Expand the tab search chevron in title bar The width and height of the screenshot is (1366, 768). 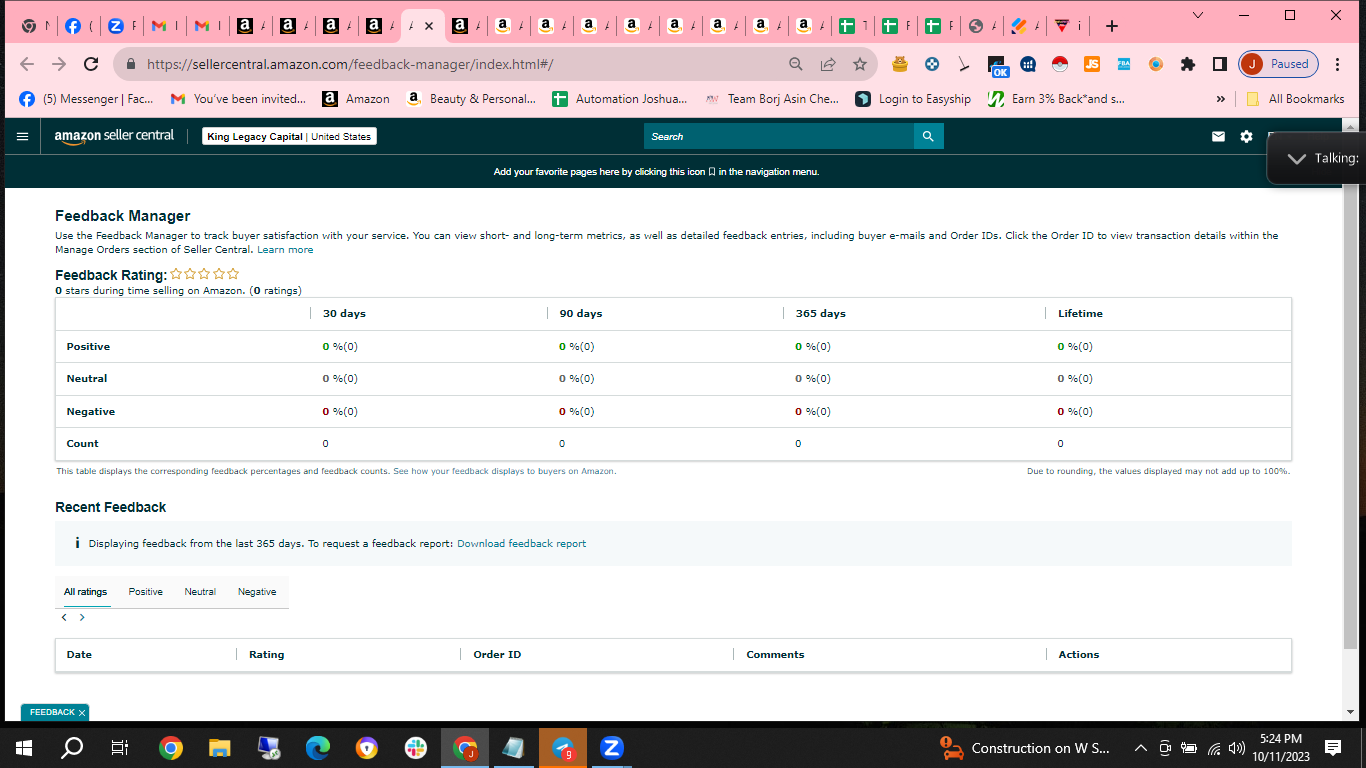1199,15
